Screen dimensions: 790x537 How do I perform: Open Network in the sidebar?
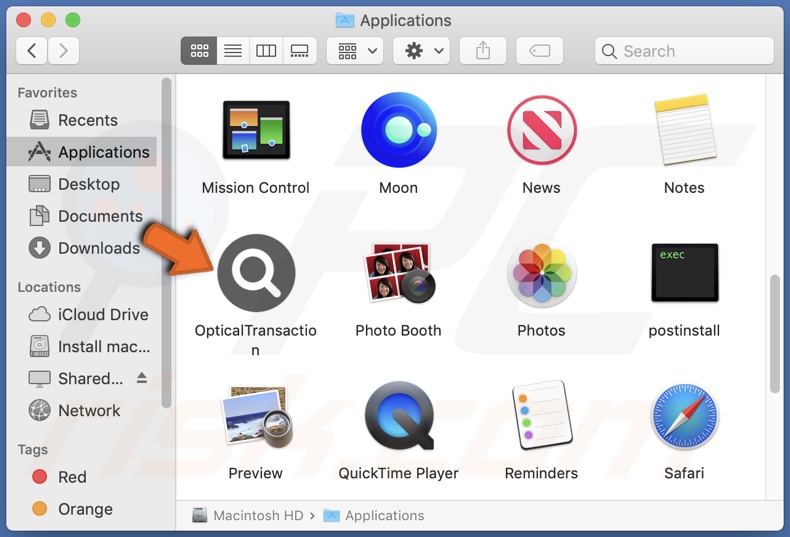point(82,411)
